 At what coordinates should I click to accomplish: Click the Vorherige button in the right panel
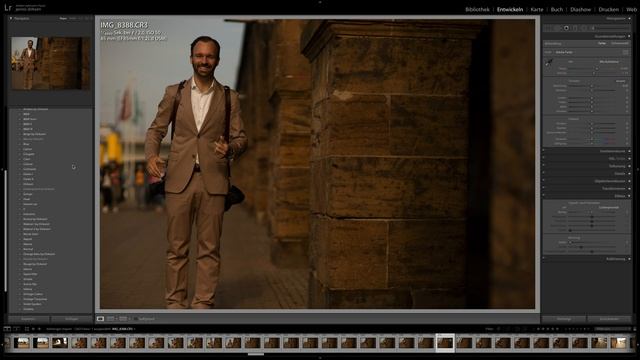tap(564, 319)
